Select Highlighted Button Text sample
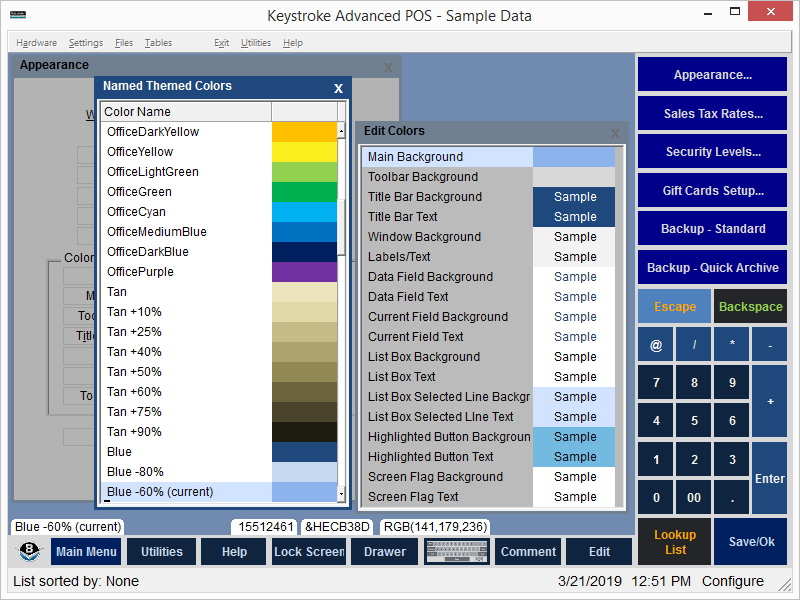This screenshot has height=600, width=800. [x=574, y=457]
